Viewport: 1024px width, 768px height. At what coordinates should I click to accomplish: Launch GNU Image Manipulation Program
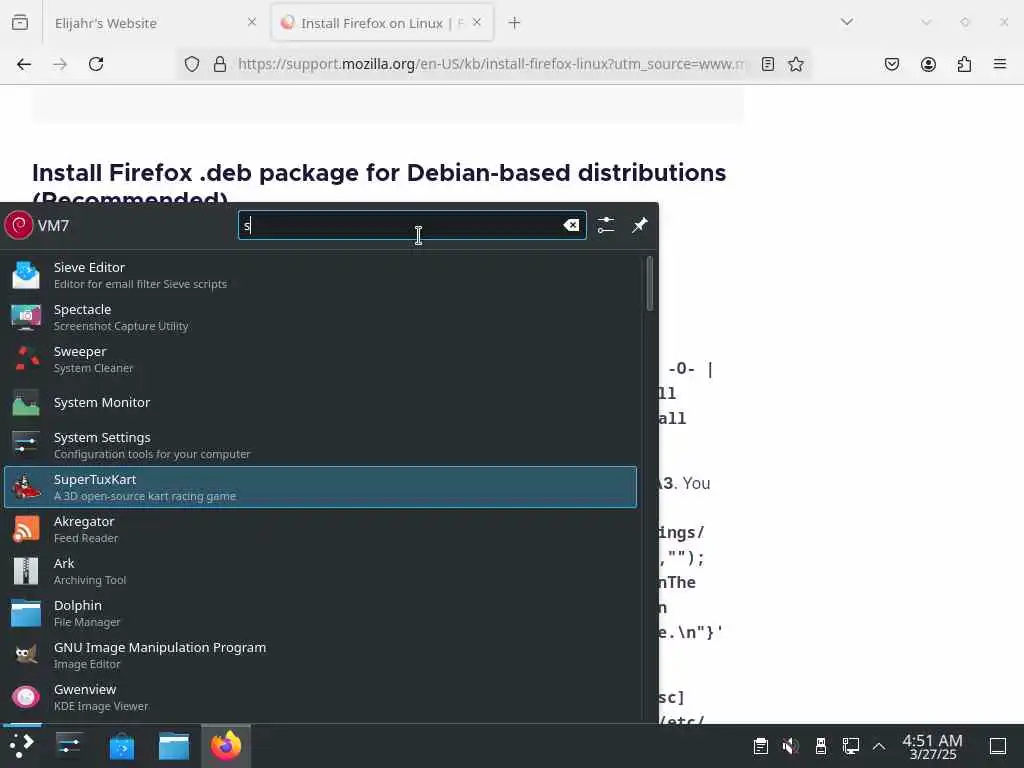click(320, 655)
